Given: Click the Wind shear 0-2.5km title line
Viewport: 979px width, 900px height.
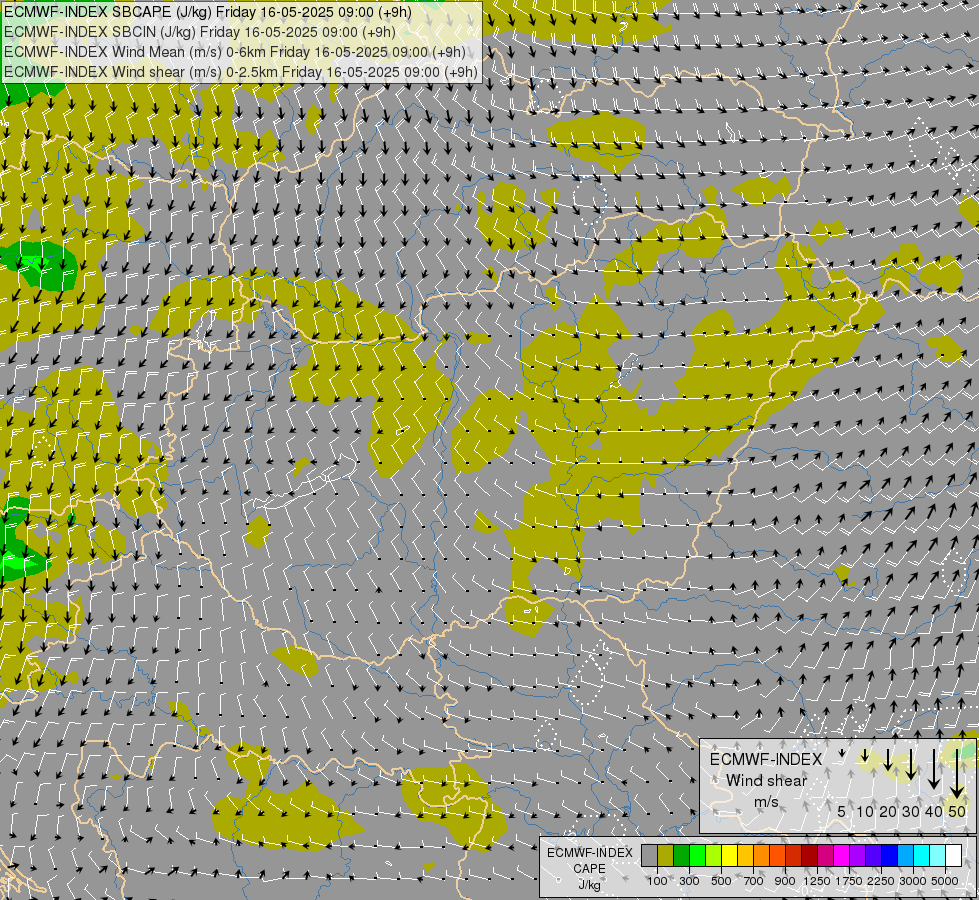Looking at the screenshot, I should point(241,72).
